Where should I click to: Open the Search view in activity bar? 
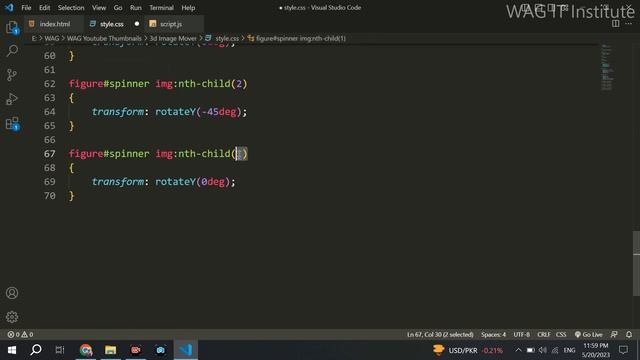pyautogui.click(x=12, y=51)
